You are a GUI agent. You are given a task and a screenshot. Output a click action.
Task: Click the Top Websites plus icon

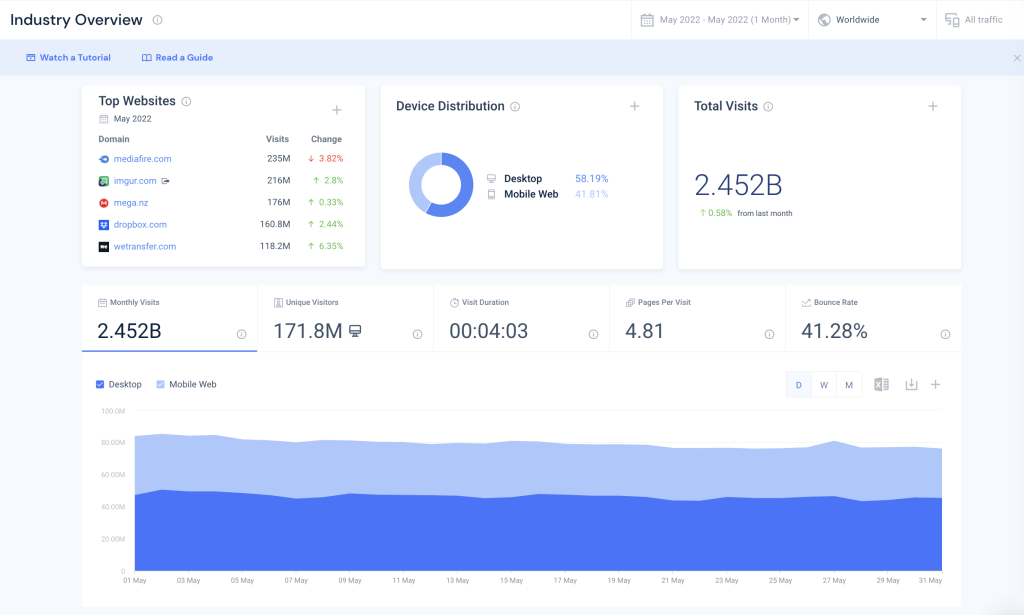337,110
